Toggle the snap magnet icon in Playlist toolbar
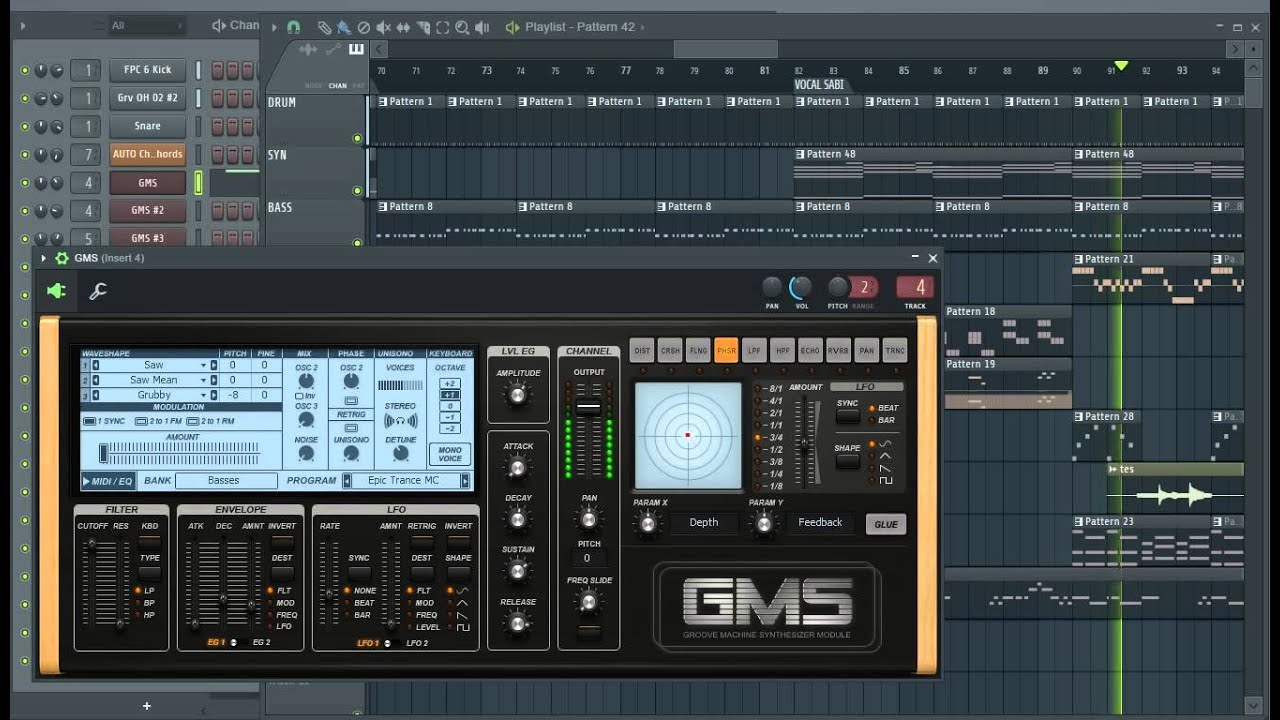This screenshot has height=720, width=1280. click(x=293, y=27)
